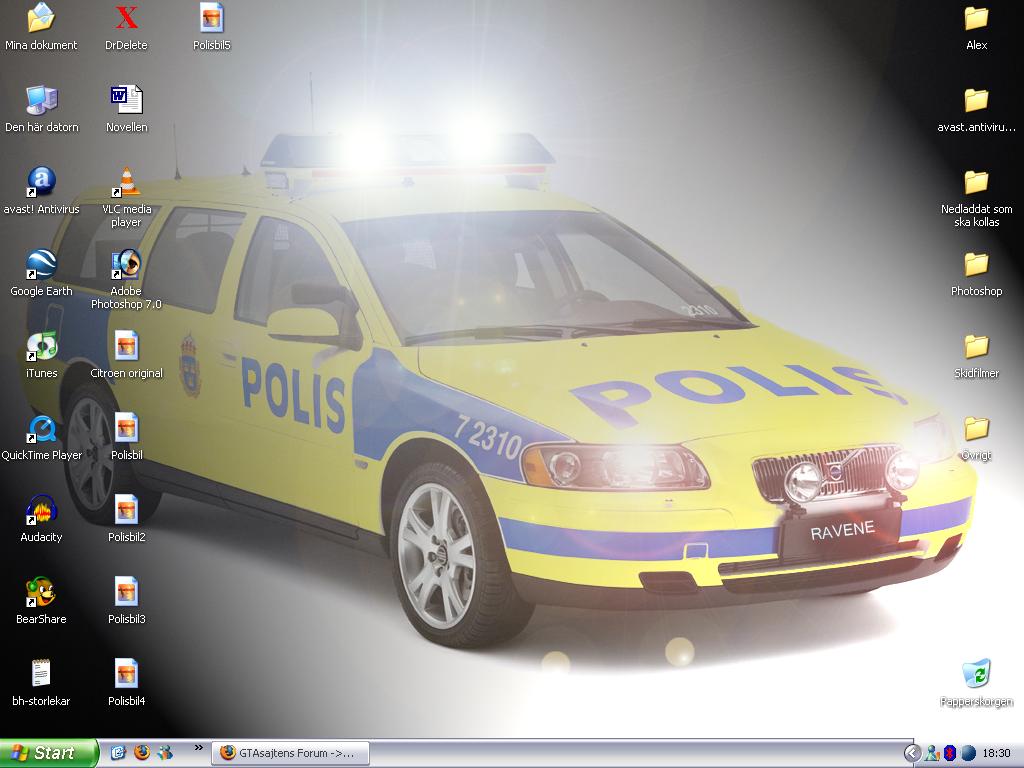The height and width of the screenshot is (768, 1024).
Task: Show hidden system tray icons arrow
Action: tap(912, 754)
